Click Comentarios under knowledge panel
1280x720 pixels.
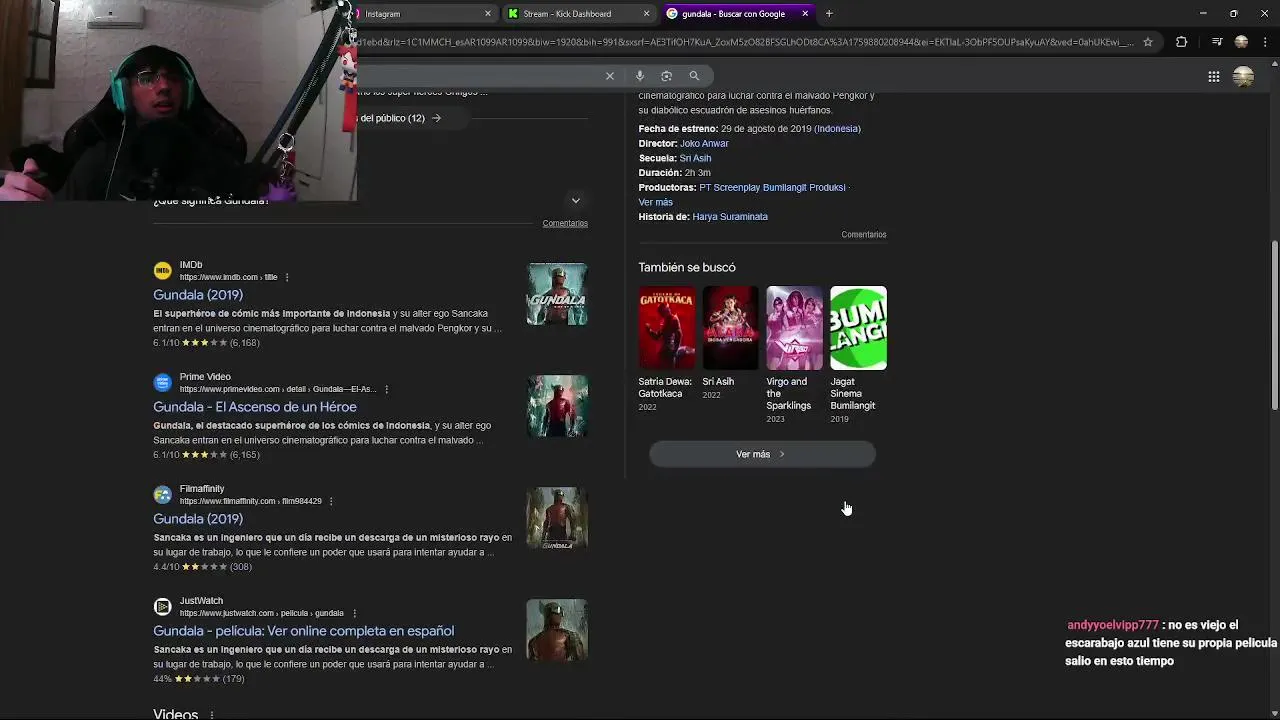(864, 235)
